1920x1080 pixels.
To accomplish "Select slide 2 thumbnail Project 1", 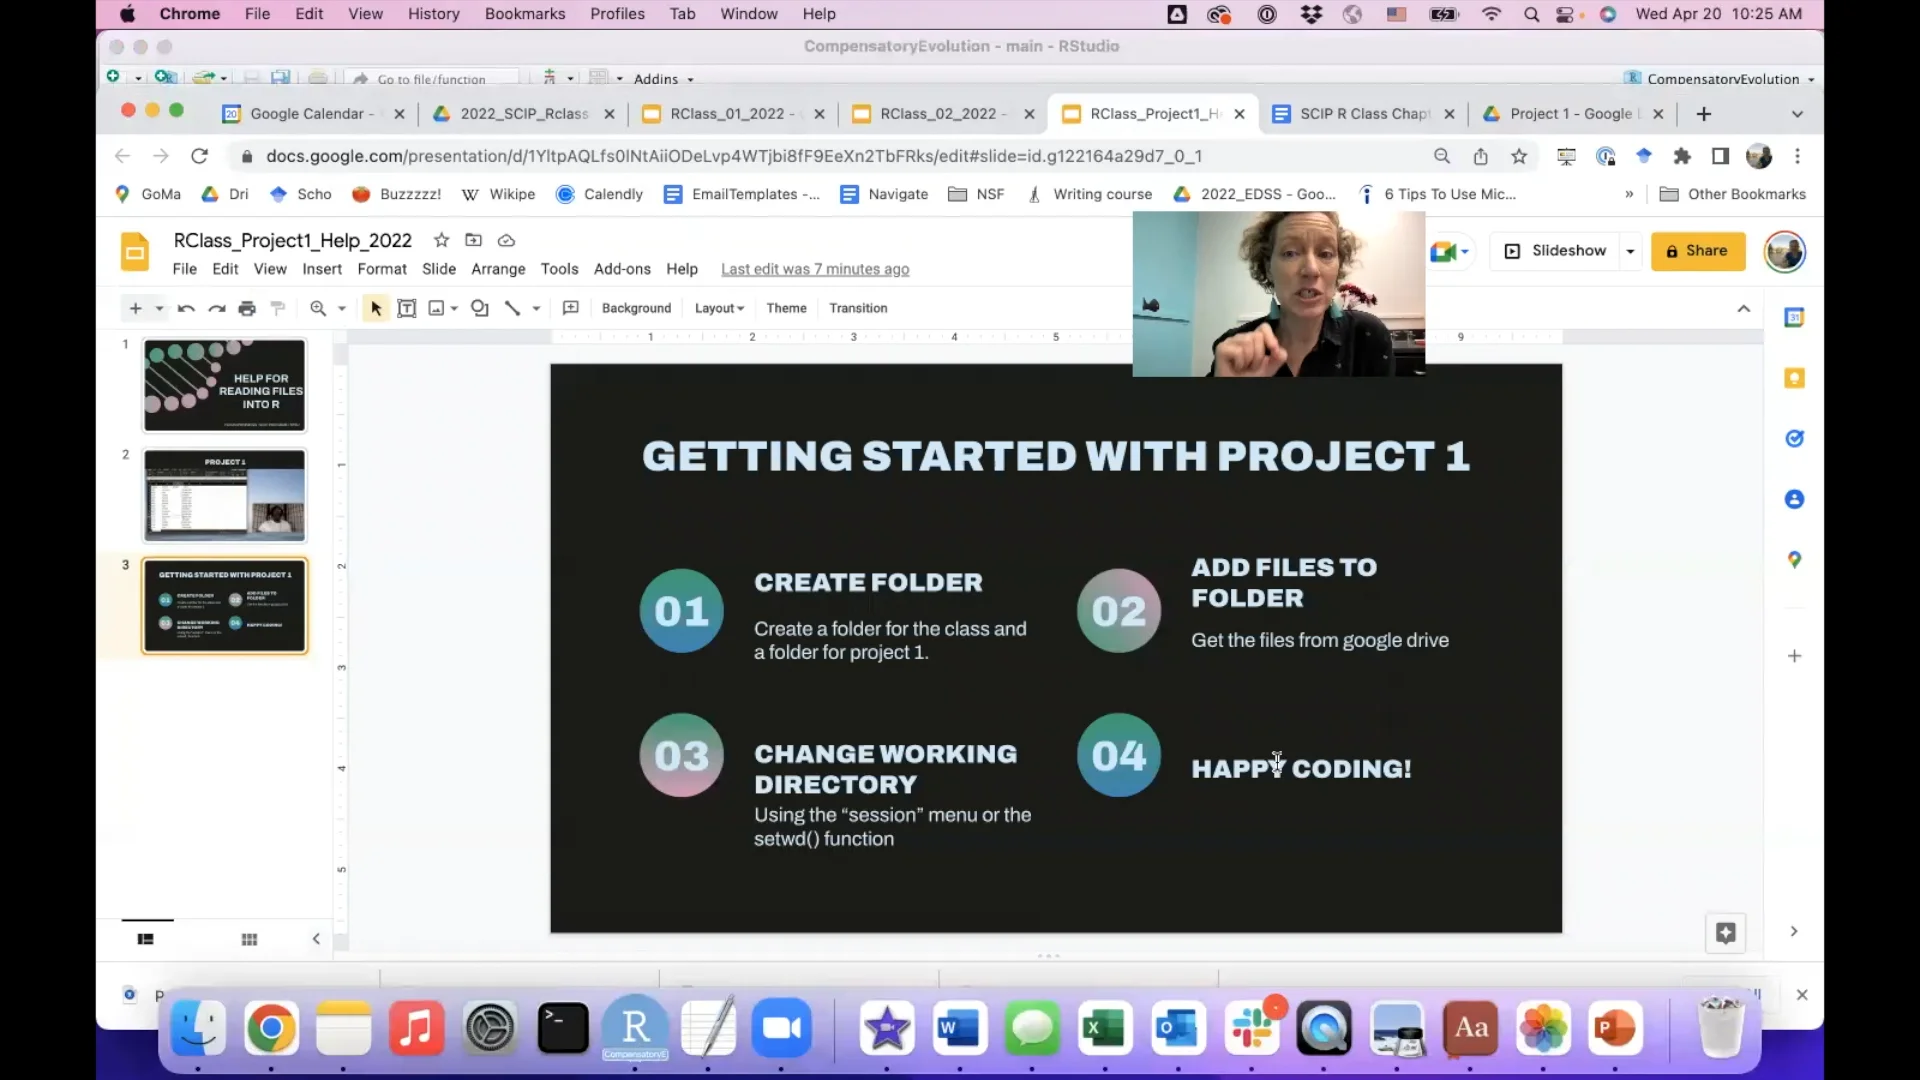I will click(224, 495).
